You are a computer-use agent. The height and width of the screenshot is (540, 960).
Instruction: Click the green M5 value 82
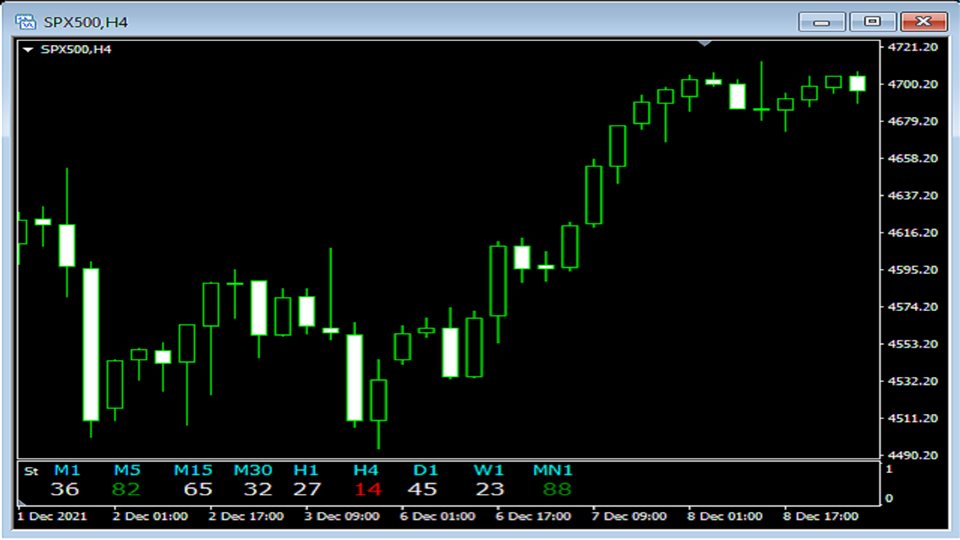click(x=126, y=489)
